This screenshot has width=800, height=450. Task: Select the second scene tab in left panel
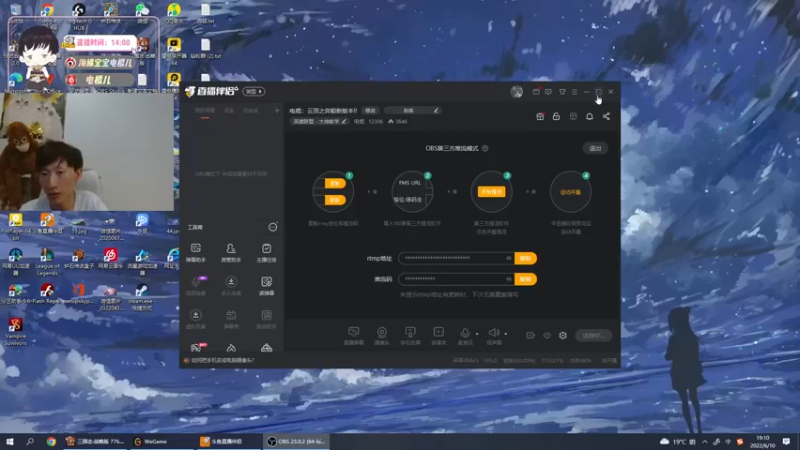(x=230, y=110)
